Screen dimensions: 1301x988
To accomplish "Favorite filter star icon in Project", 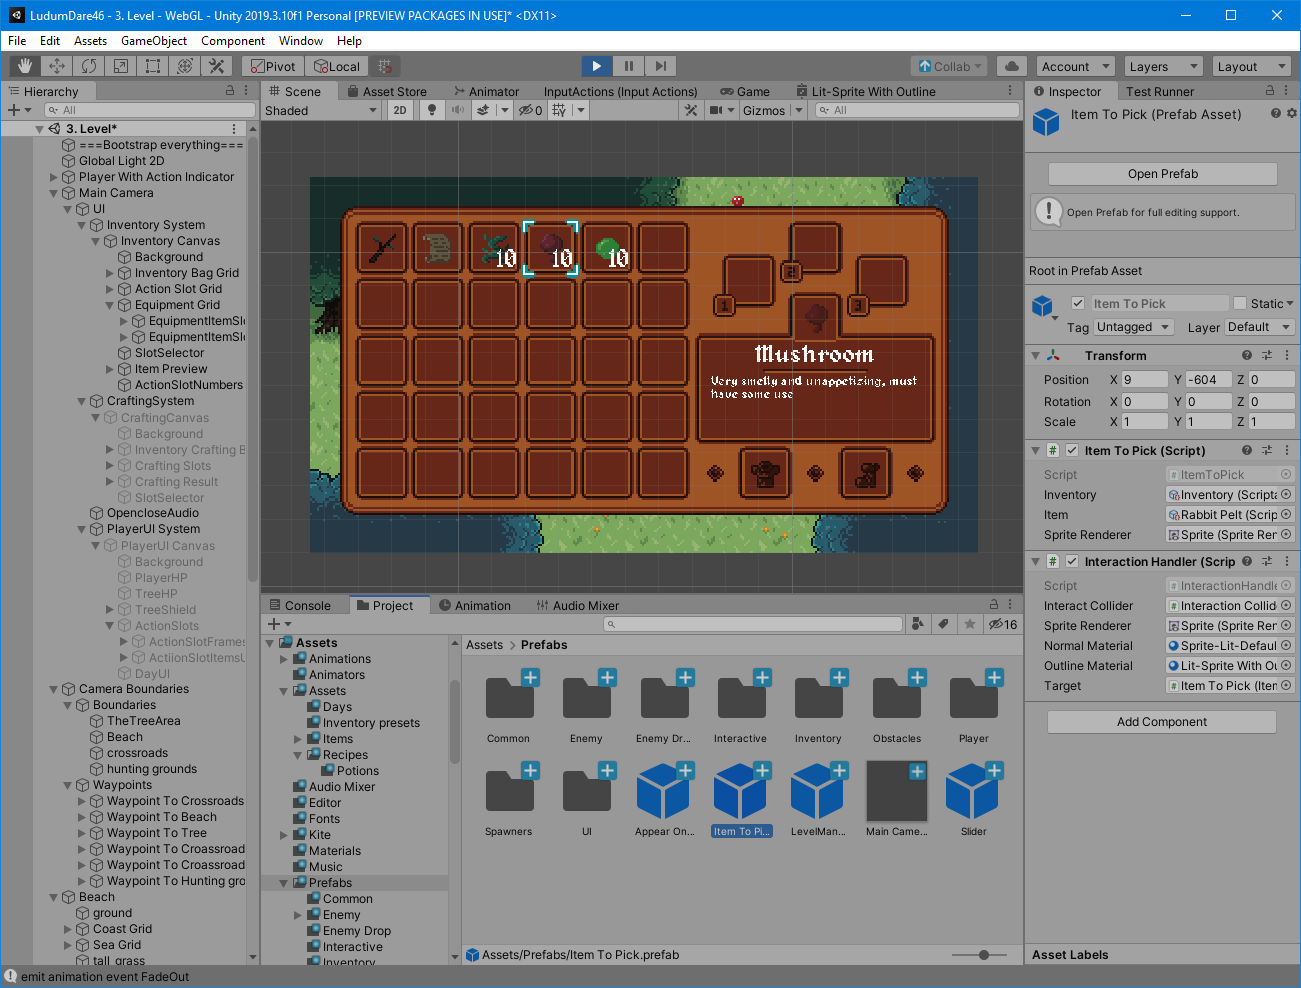I will pyautogui.click(x=970, y=624).
